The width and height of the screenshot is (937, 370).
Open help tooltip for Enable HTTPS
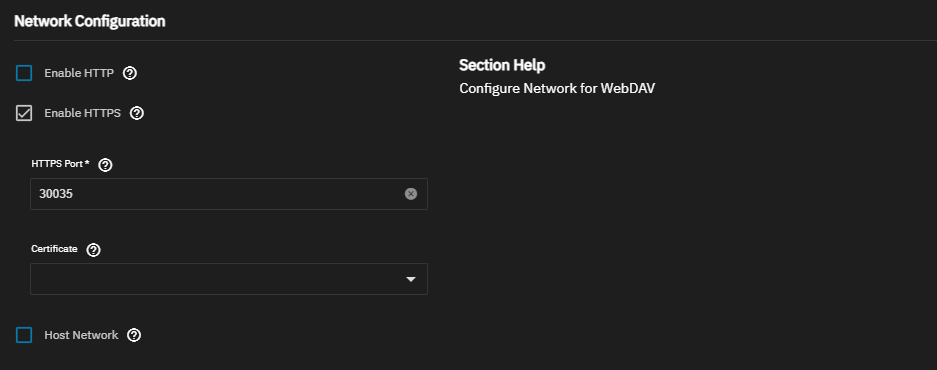pos(137,113)
